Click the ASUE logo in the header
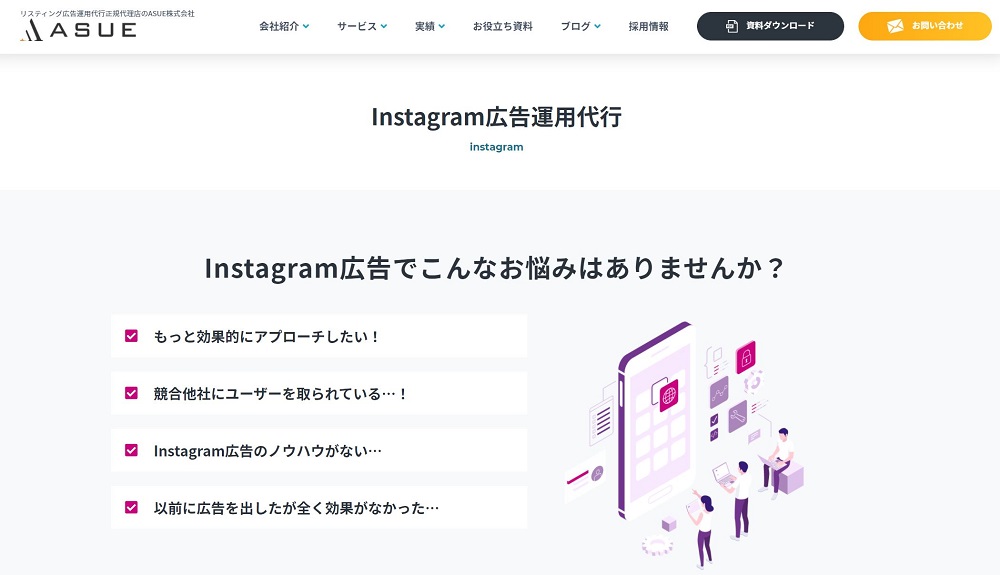 click(x=78, y=29)
